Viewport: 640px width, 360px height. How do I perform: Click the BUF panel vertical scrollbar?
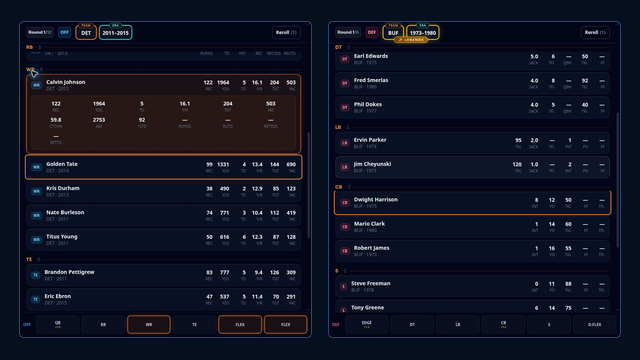[617, 180]
